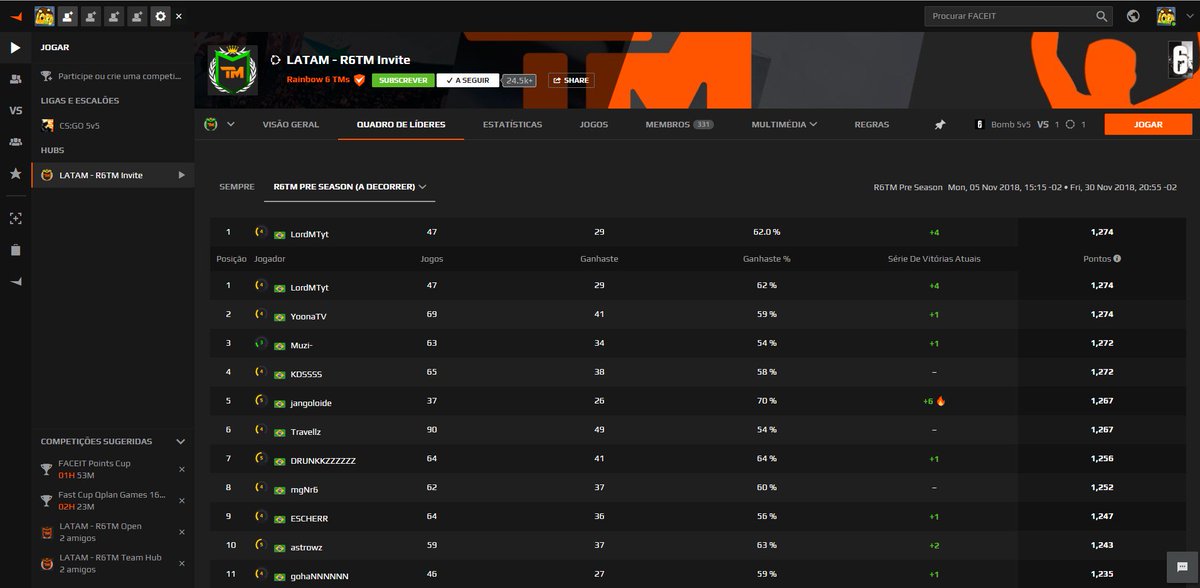Open the friends icon in left sidebar
The height and width of the screenshot is (588, 1200).
point(15,78)
